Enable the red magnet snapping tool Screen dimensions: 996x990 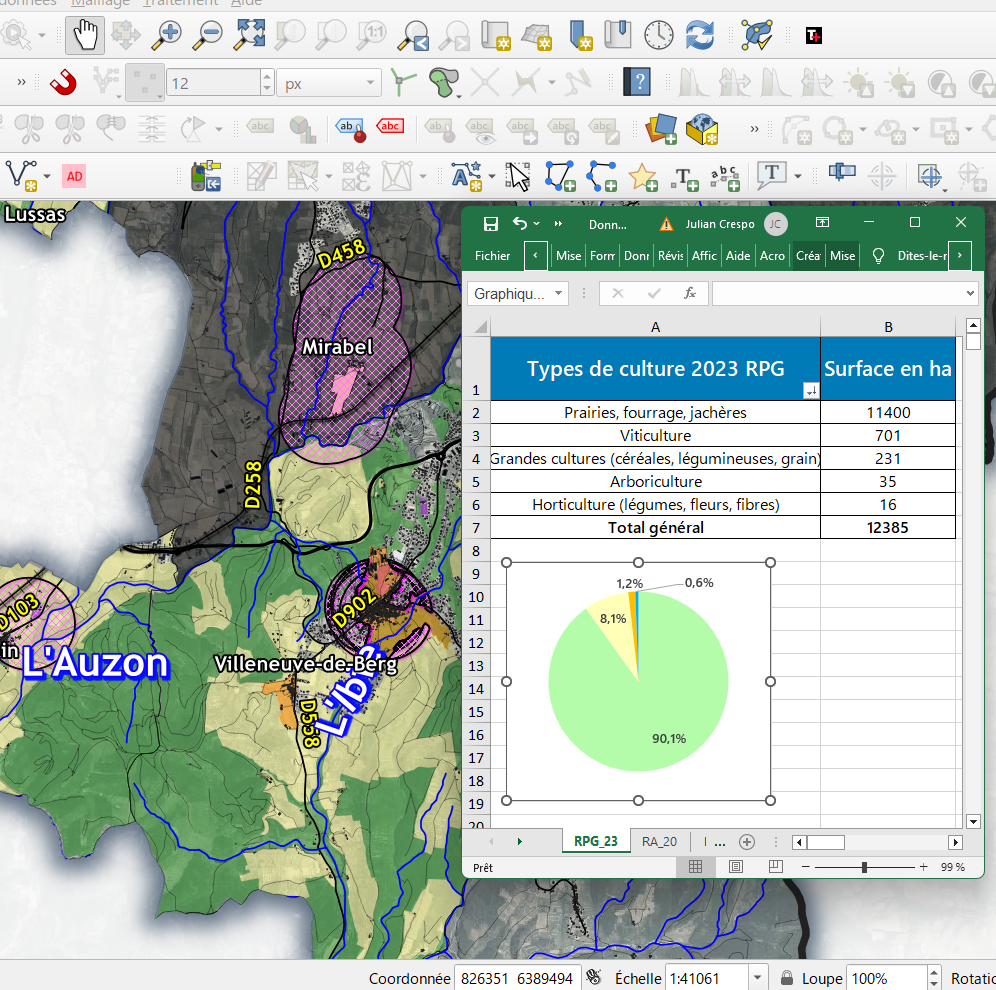(62, 83)
